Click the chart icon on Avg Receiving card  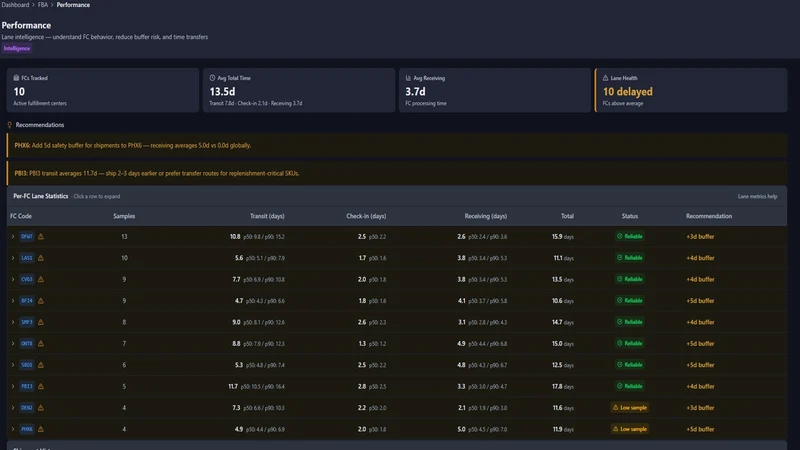(x=408, y=78)
